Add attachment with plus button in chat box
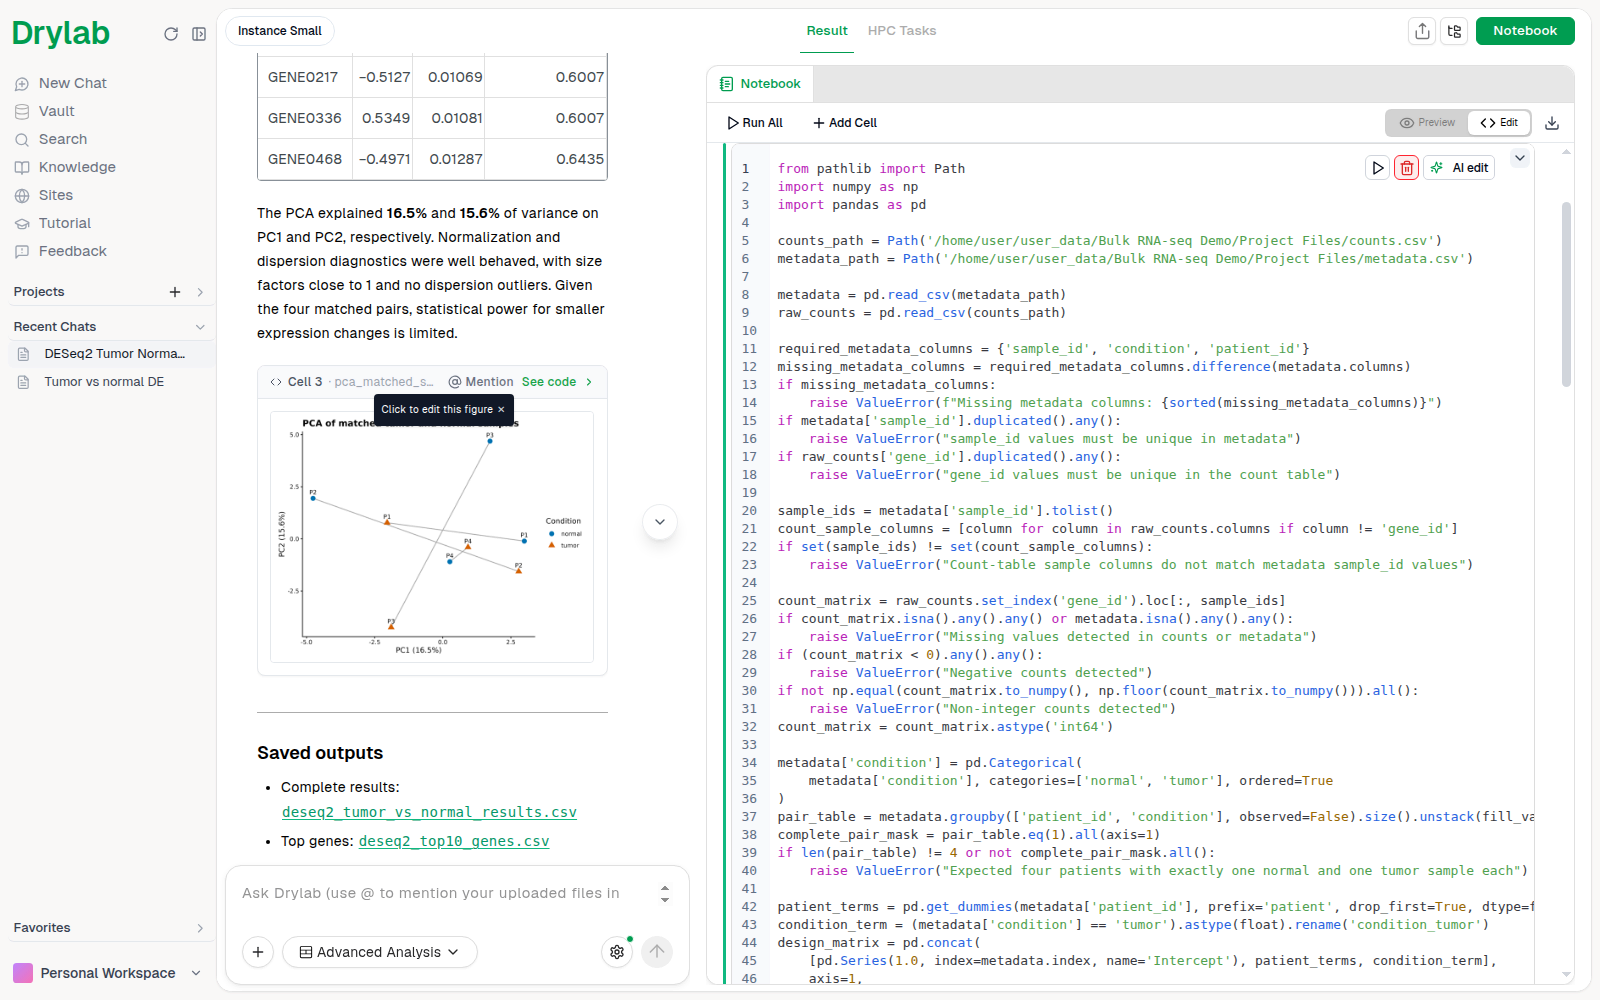This screenshot has width=1600, height=1000. point(258,952)
